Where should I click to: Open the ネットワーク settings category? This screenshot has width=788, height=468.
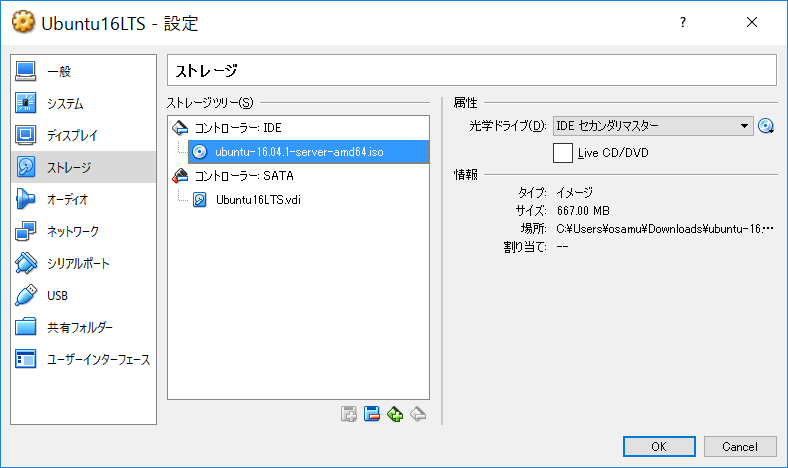[73, 231]
